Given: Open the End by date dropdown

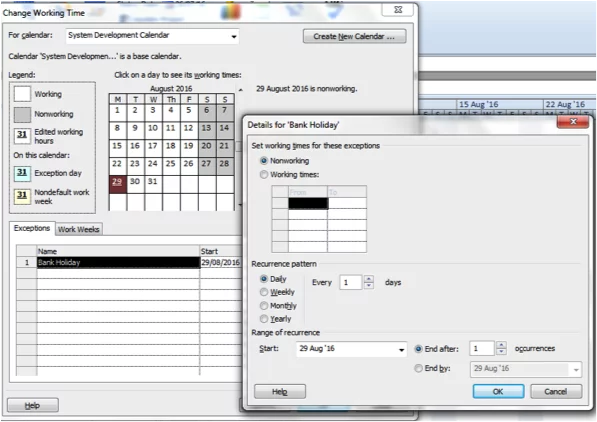Looking at the screenshot, I should pyautogui.click(x=576, y=369).
